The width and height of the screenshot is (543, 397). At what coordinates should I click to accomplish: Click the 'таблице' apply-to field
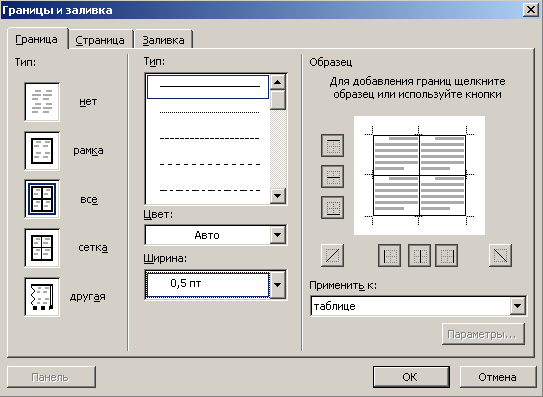pyautogui.click(x=411, y=306)
